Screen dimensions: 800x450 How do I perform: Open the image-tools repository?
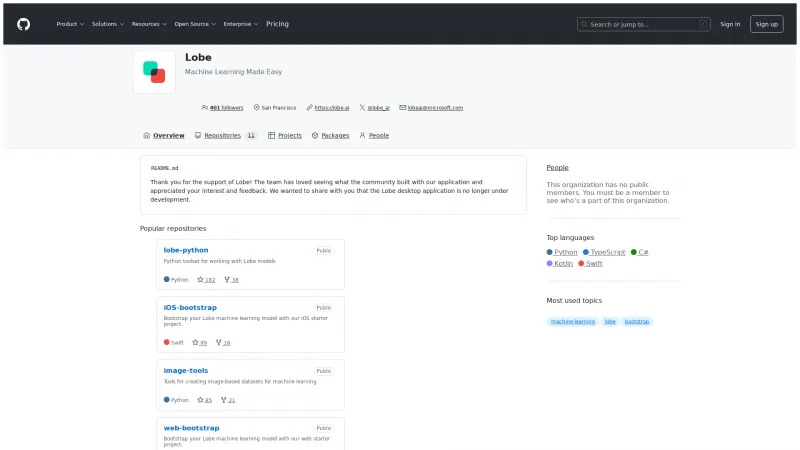pos(186,370)
